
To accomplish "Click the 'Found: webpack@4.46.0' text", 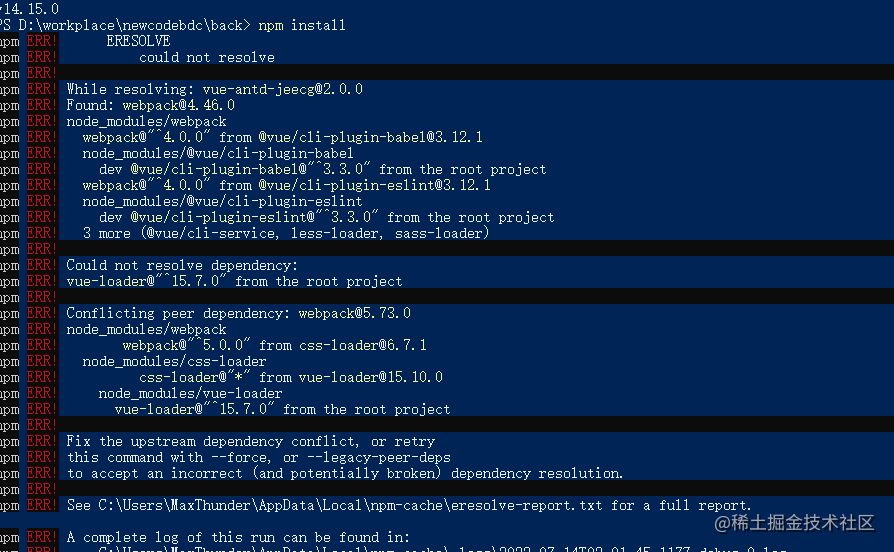I will click(x=151, y=105).
